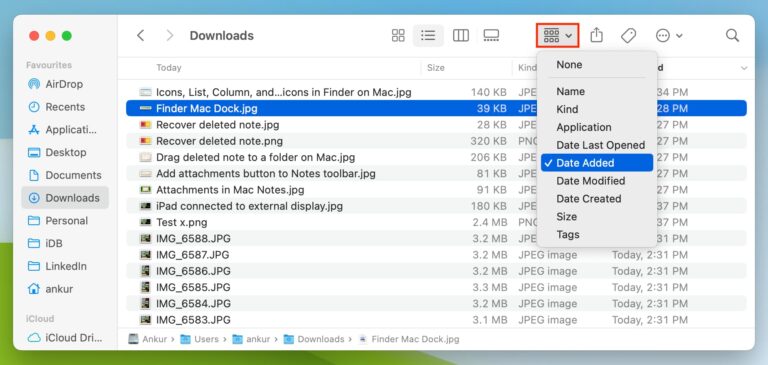Click the Group By toolbar button
The height and width of the screenshot is (365, 768).
[x=558, y=35]
